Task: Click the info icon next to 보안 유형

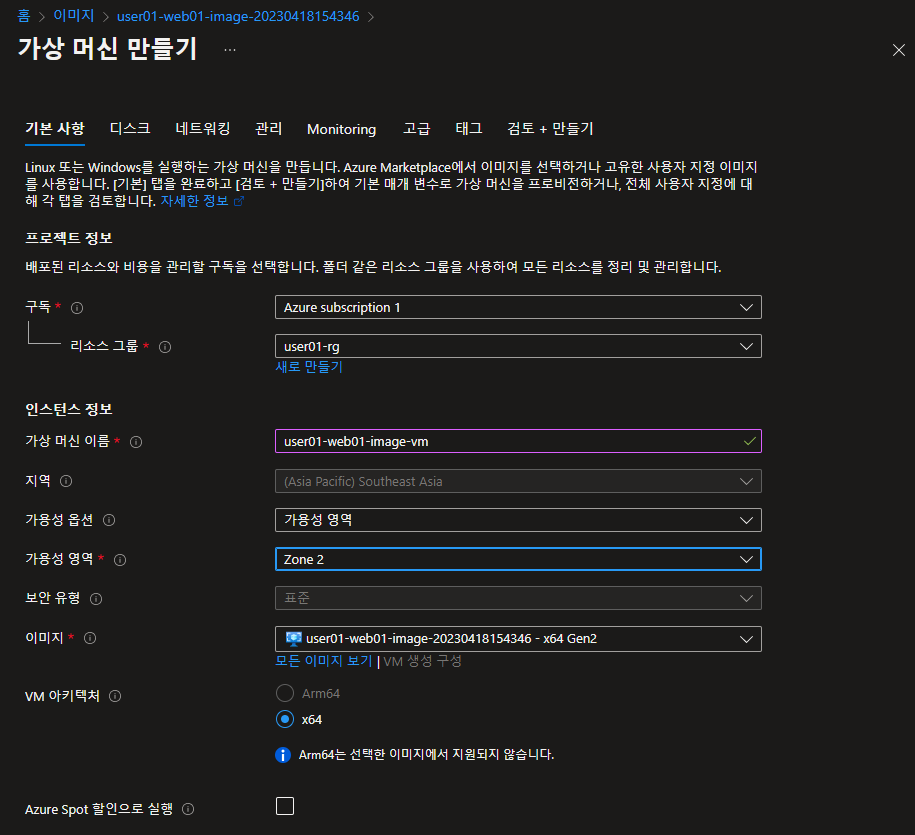Action: 96,599
